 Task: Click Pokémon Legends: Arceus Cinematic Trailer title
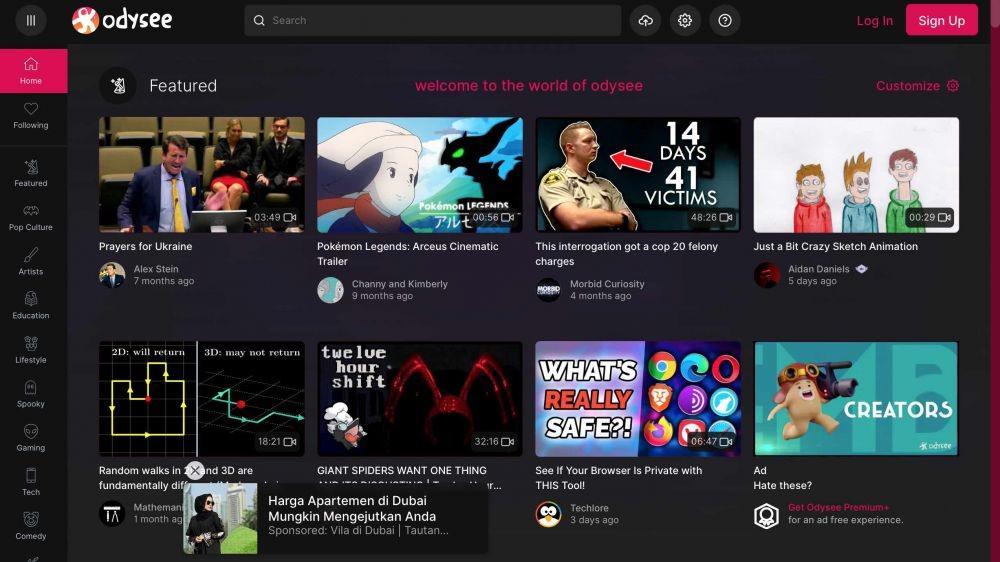(x=408, y=254)
